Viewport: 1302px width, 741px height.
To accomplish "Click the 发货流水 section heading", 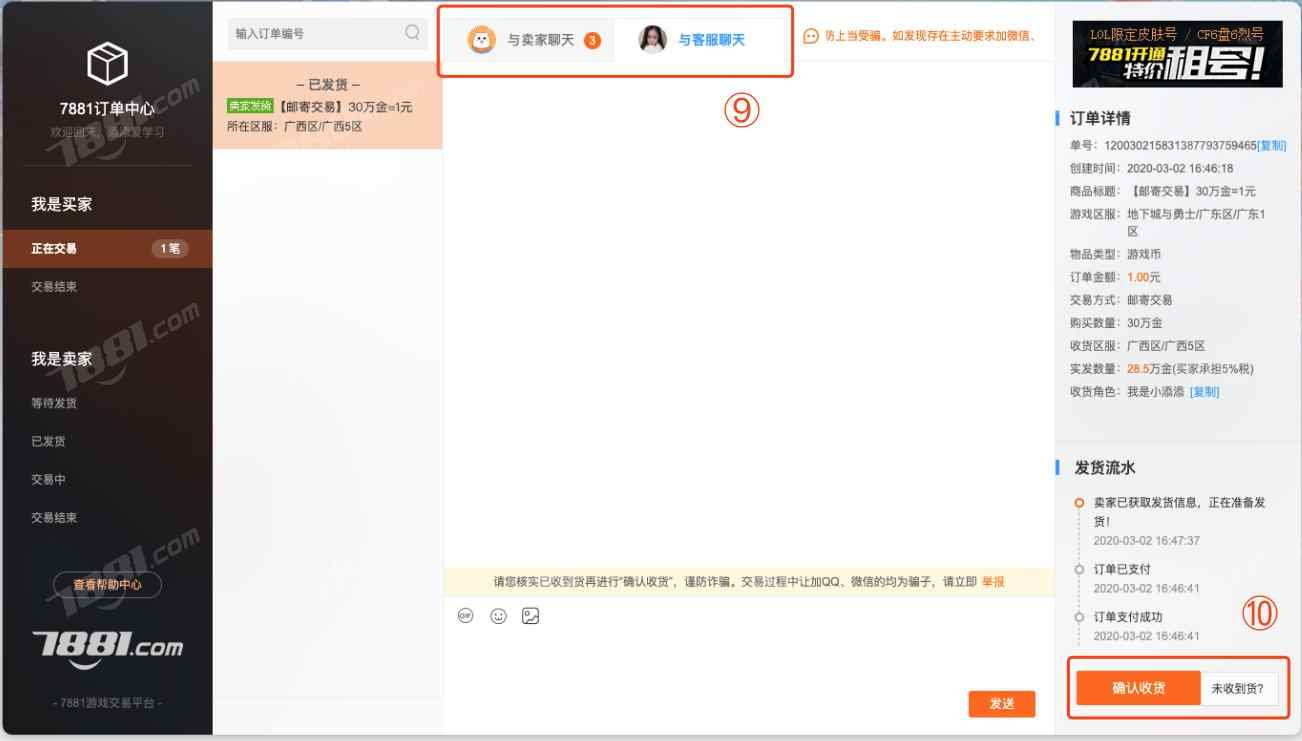I will [1105, 467].
